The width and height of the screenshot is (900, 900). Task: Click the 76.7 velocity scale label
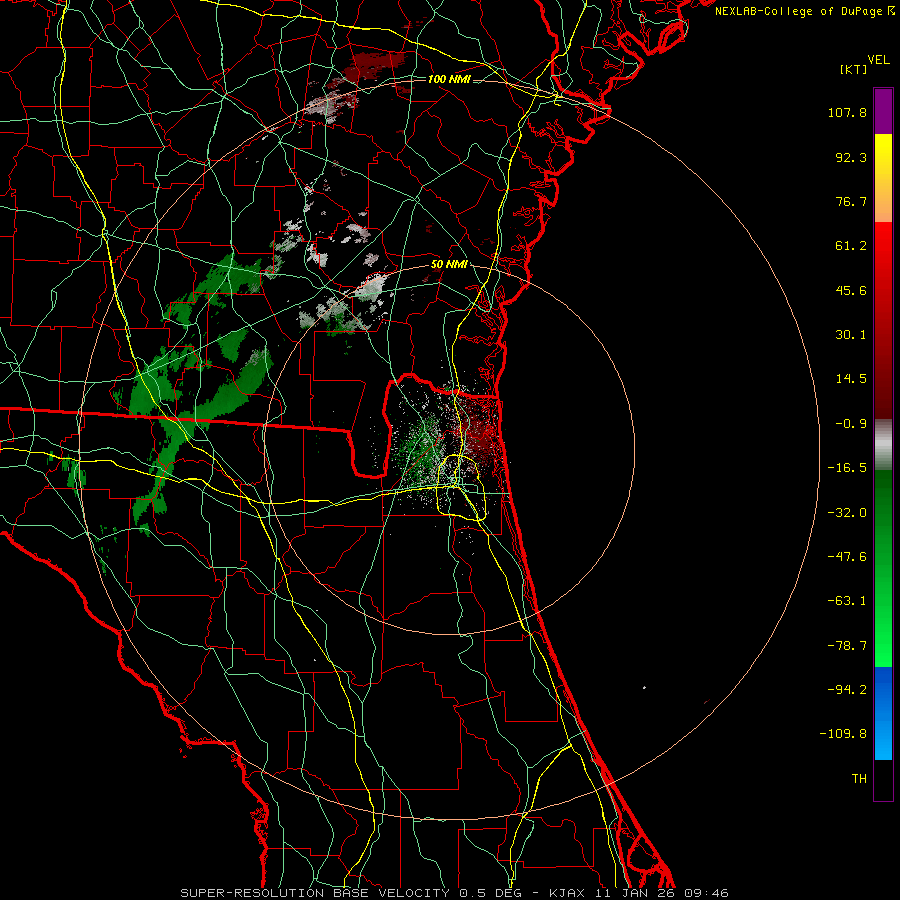(x=851, y=201)
